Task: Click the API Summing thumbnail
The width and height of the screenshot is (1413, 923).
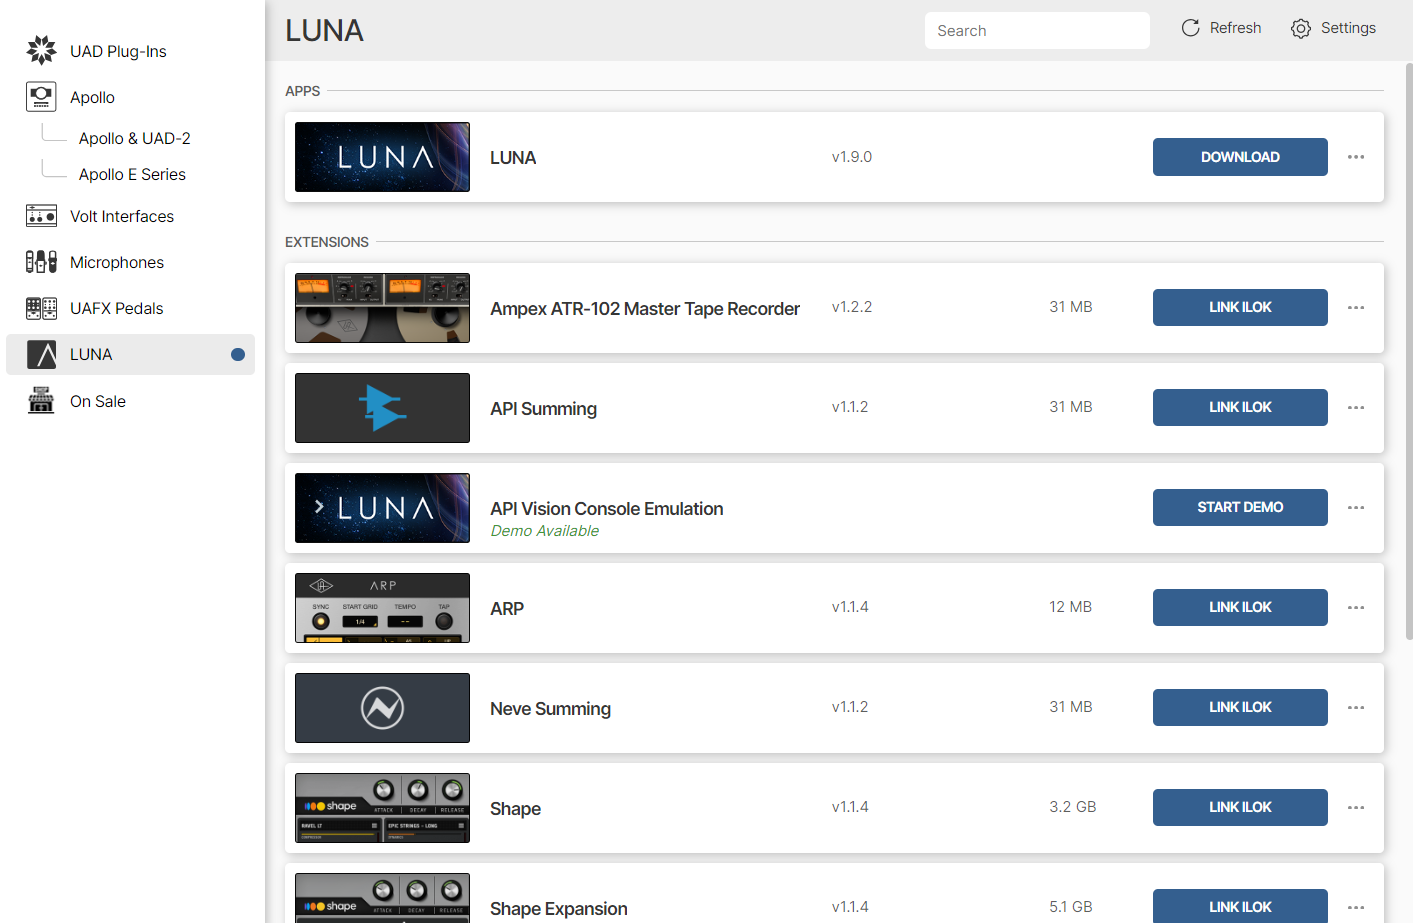Action: (x=382, y=408)
